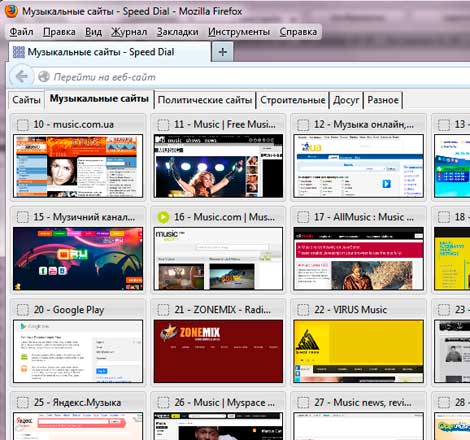Switch to the Разное group tab
470x440 pixels.
point(383,100)
